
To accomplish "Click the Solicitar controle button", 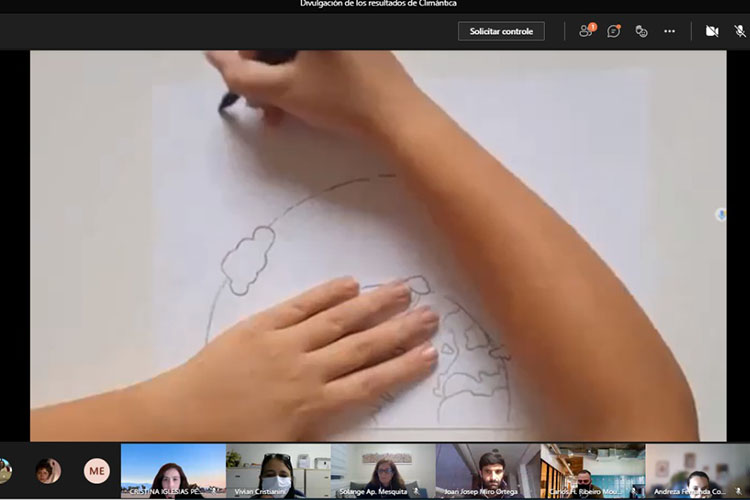I will [501, 31].
